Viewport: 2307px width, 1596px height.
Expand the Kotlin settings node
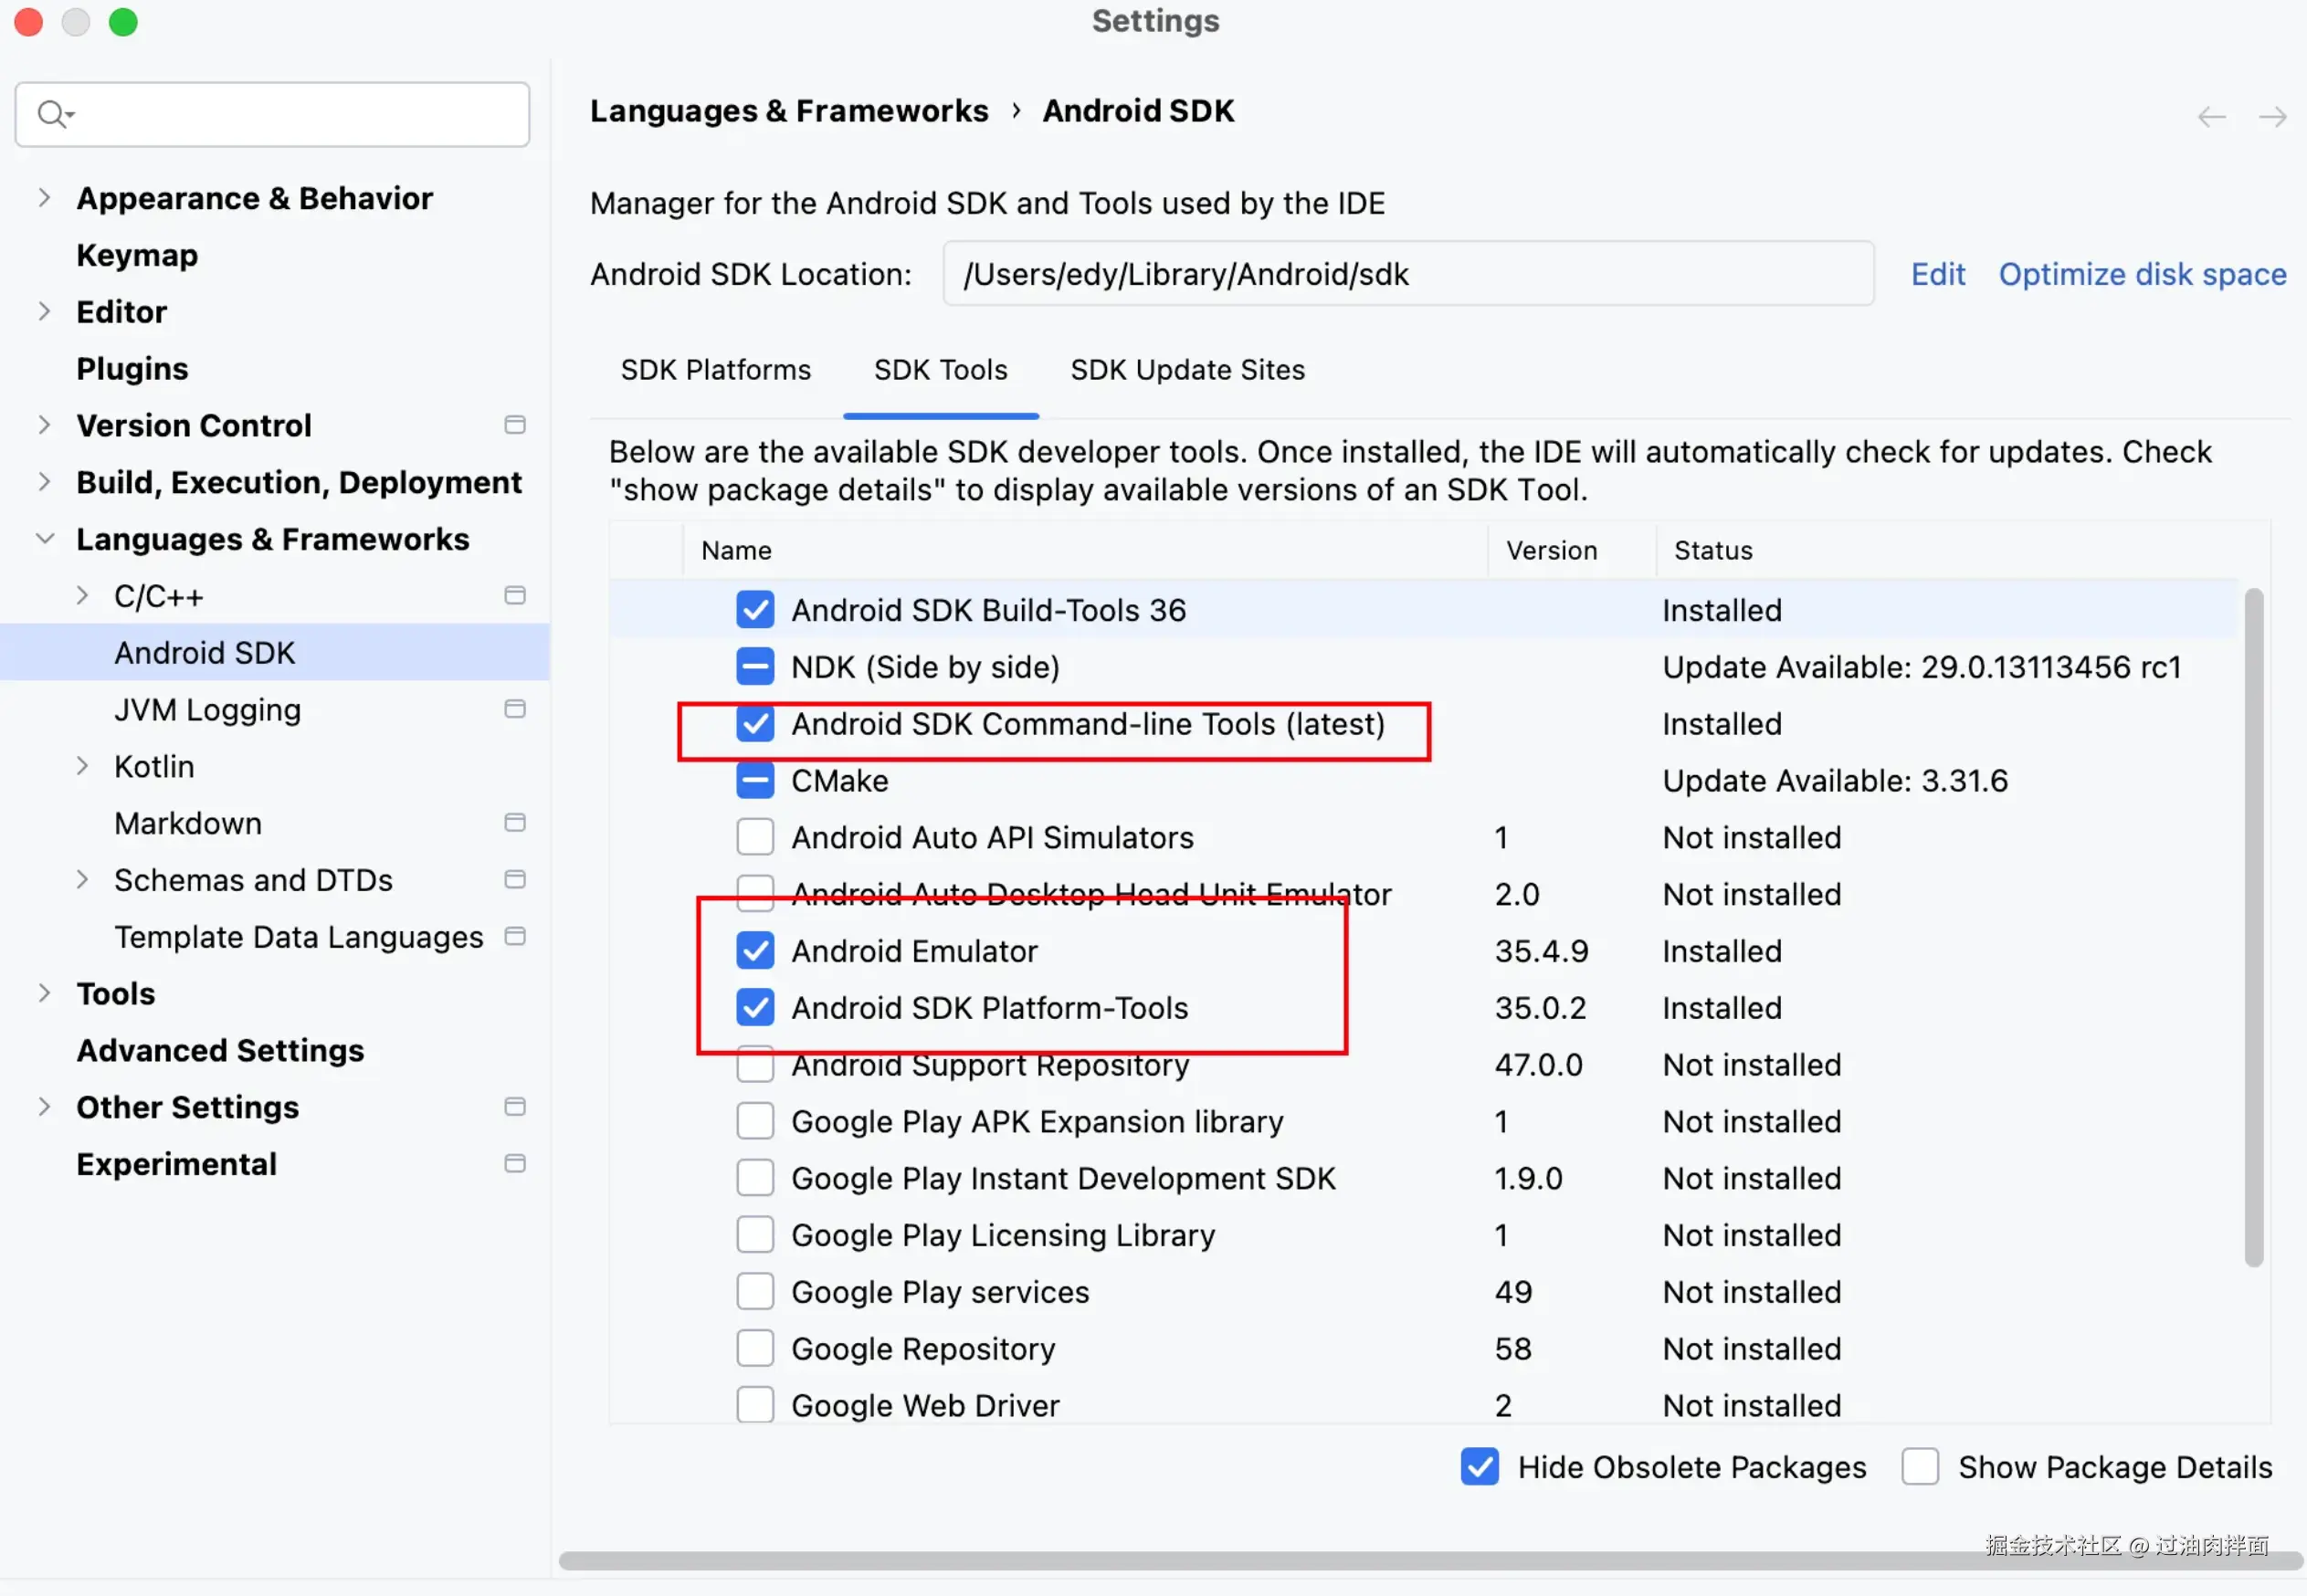point(83,766)
